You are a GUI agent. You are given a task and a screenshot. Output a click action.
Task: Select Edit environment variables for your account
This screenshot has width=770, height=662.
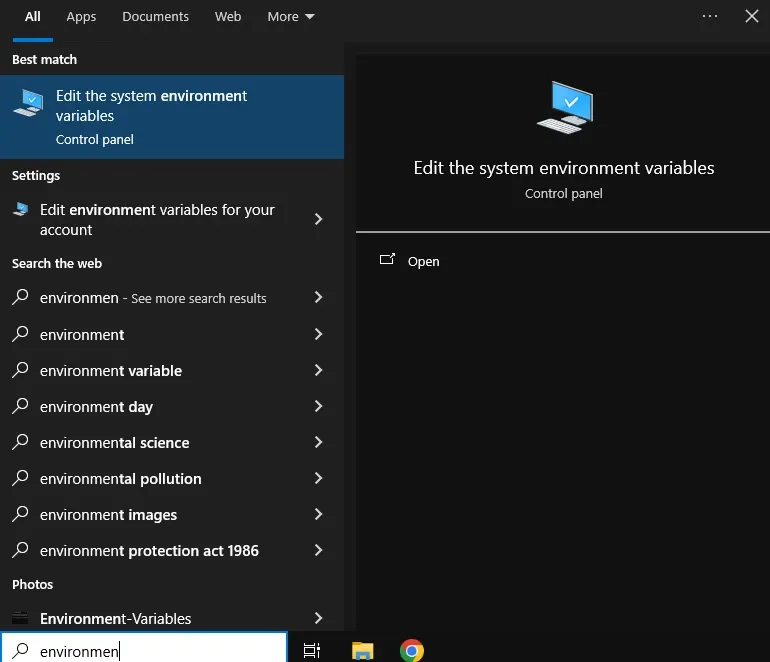pos(172,220)
